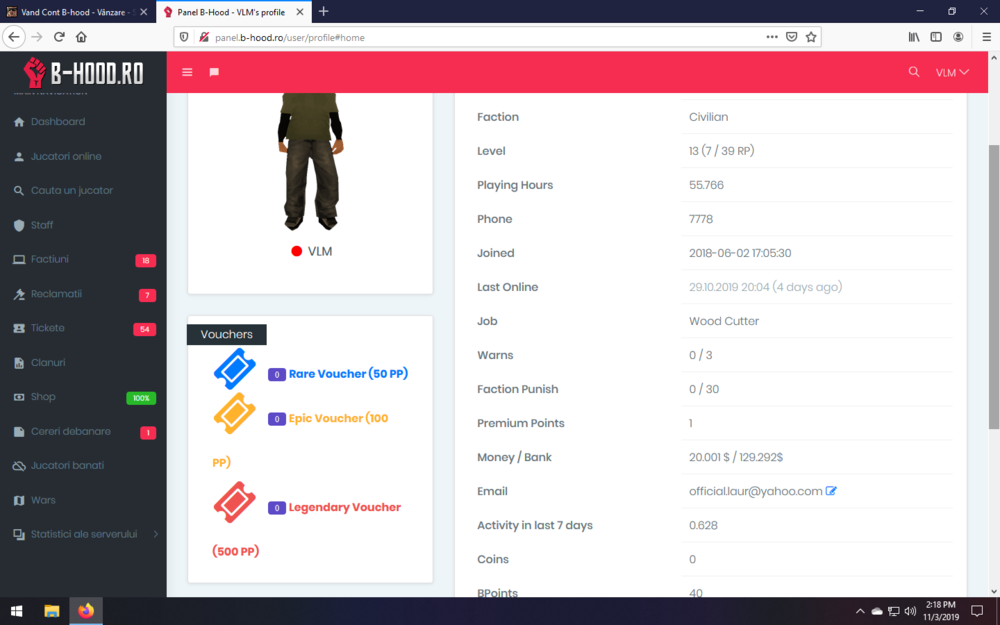Viewport: 1000px width, 625px height.
Task: Toggle the sidebar hamburger menu
Action: click(x=187, y=72)
